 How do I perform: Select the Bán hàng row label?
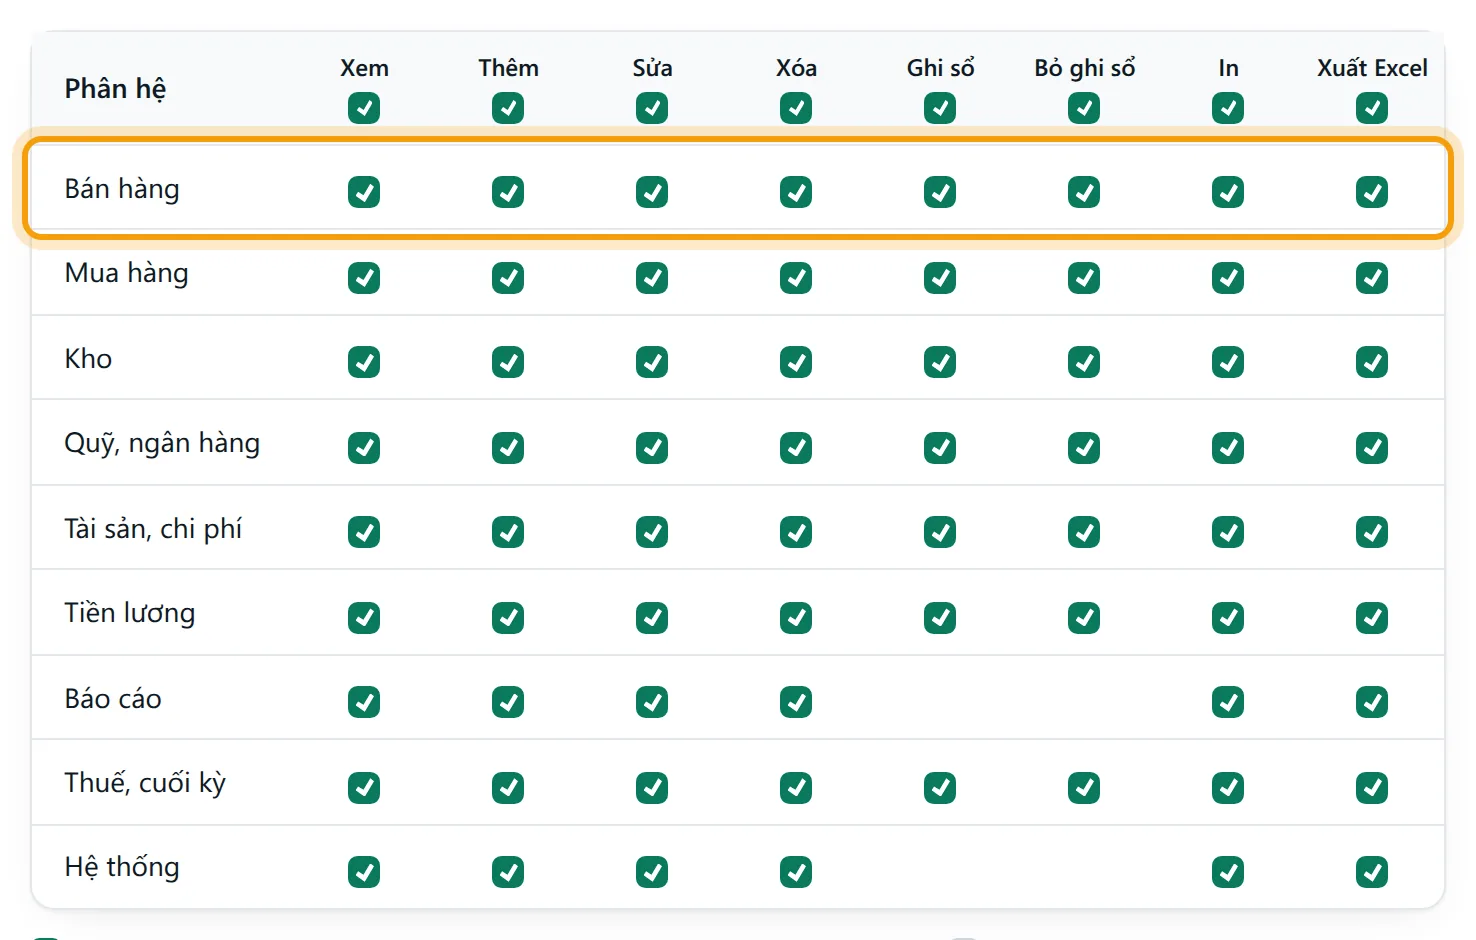[122, 189]
